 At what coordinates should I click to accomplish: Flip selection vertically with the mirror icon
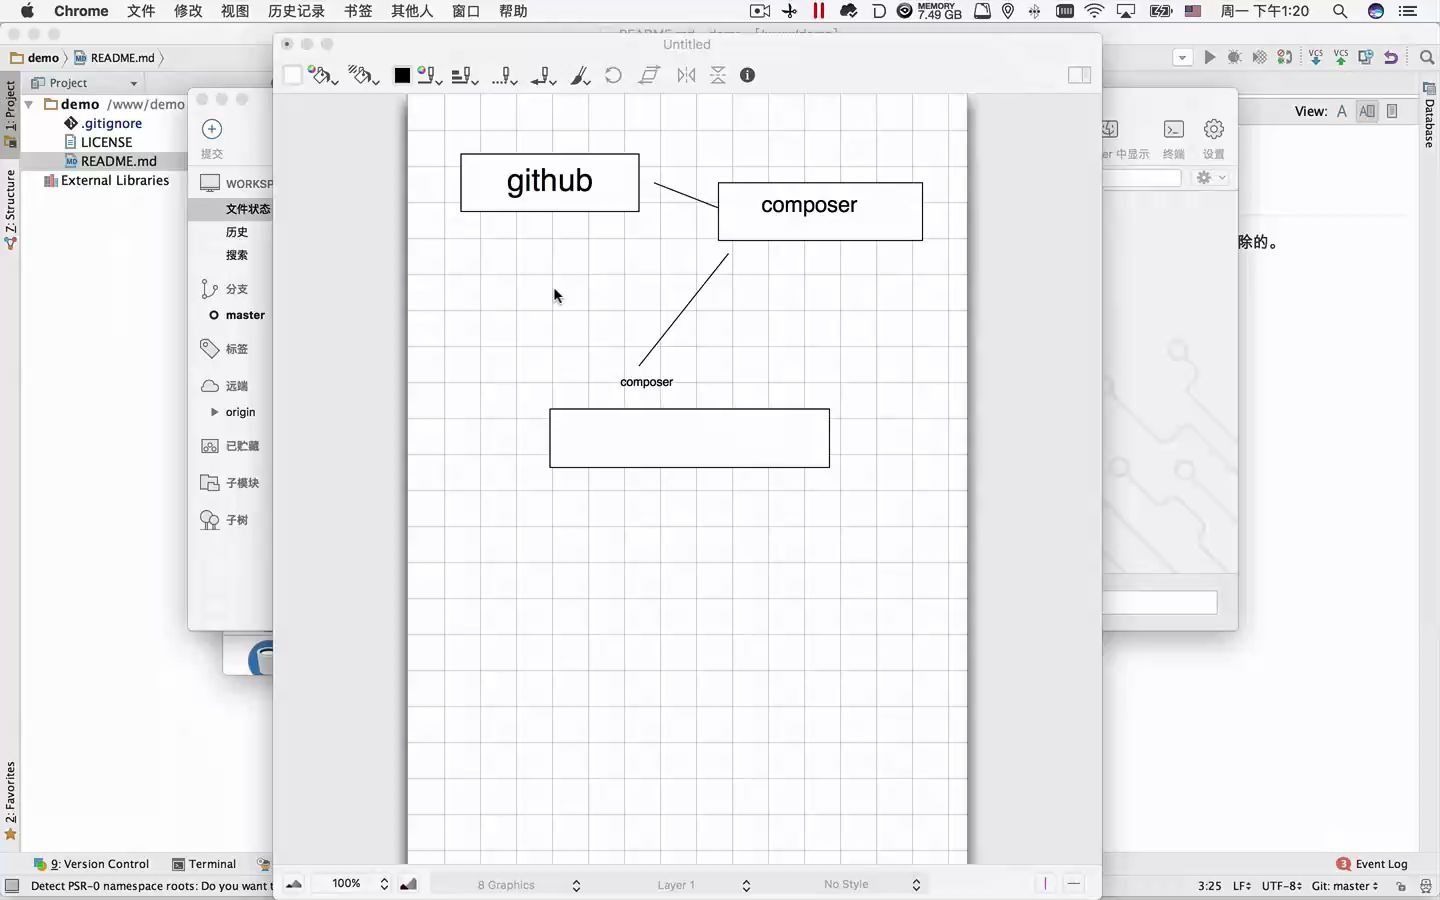[718, 75]
